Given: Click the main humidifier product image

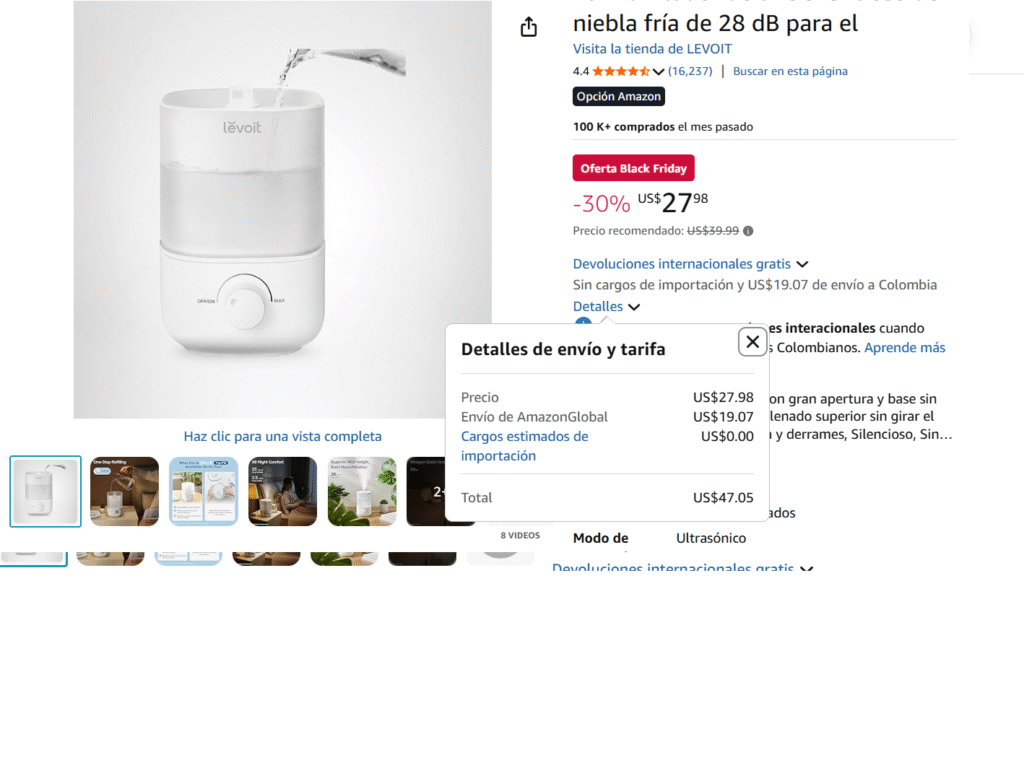Looking at the screenshot, I should click(282, 210).
